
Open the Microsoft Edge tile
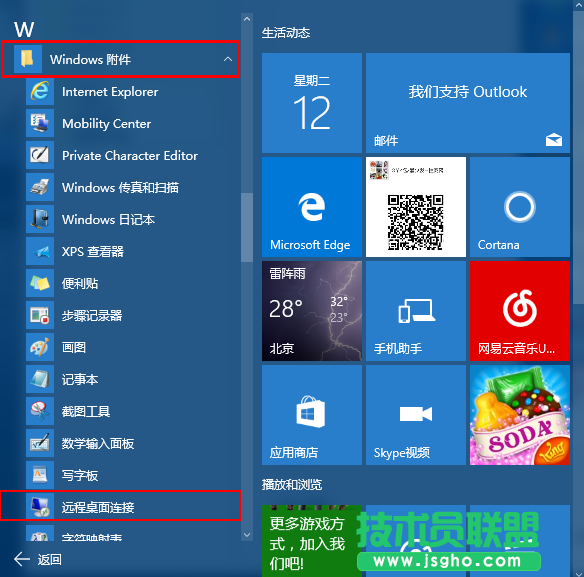(x=312, y=207)
